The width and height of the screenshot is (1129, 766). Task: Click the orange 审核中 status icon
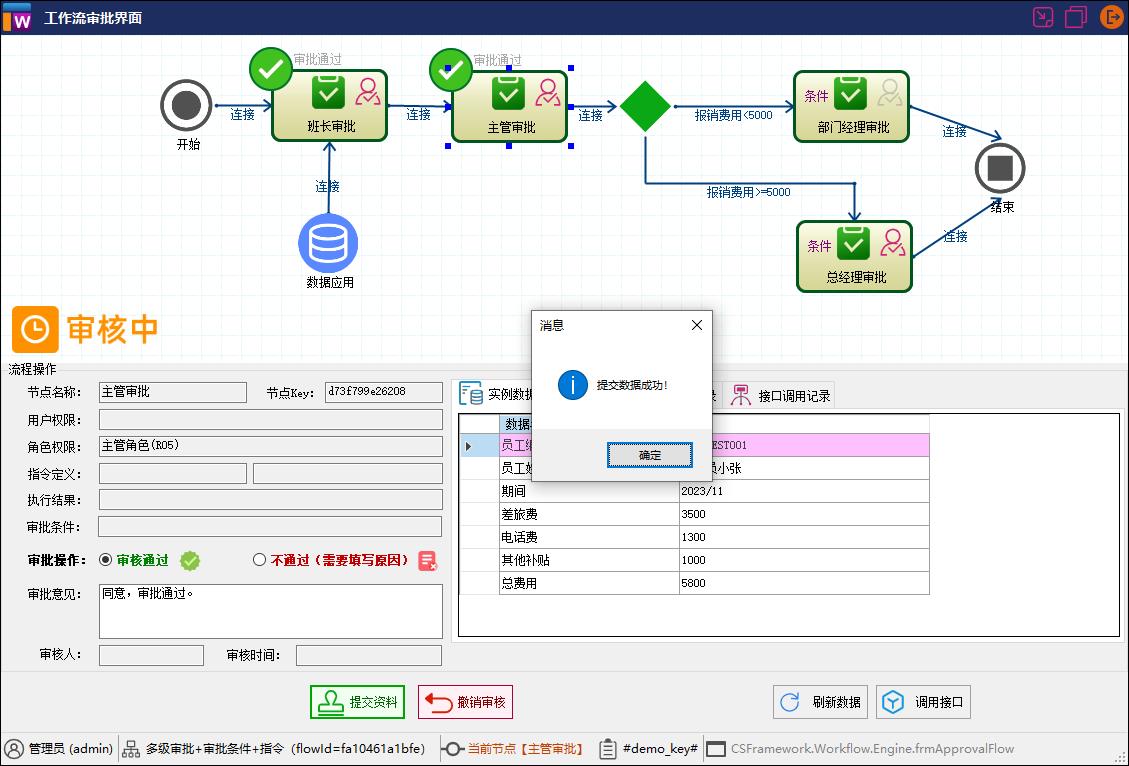coord(35,330)
